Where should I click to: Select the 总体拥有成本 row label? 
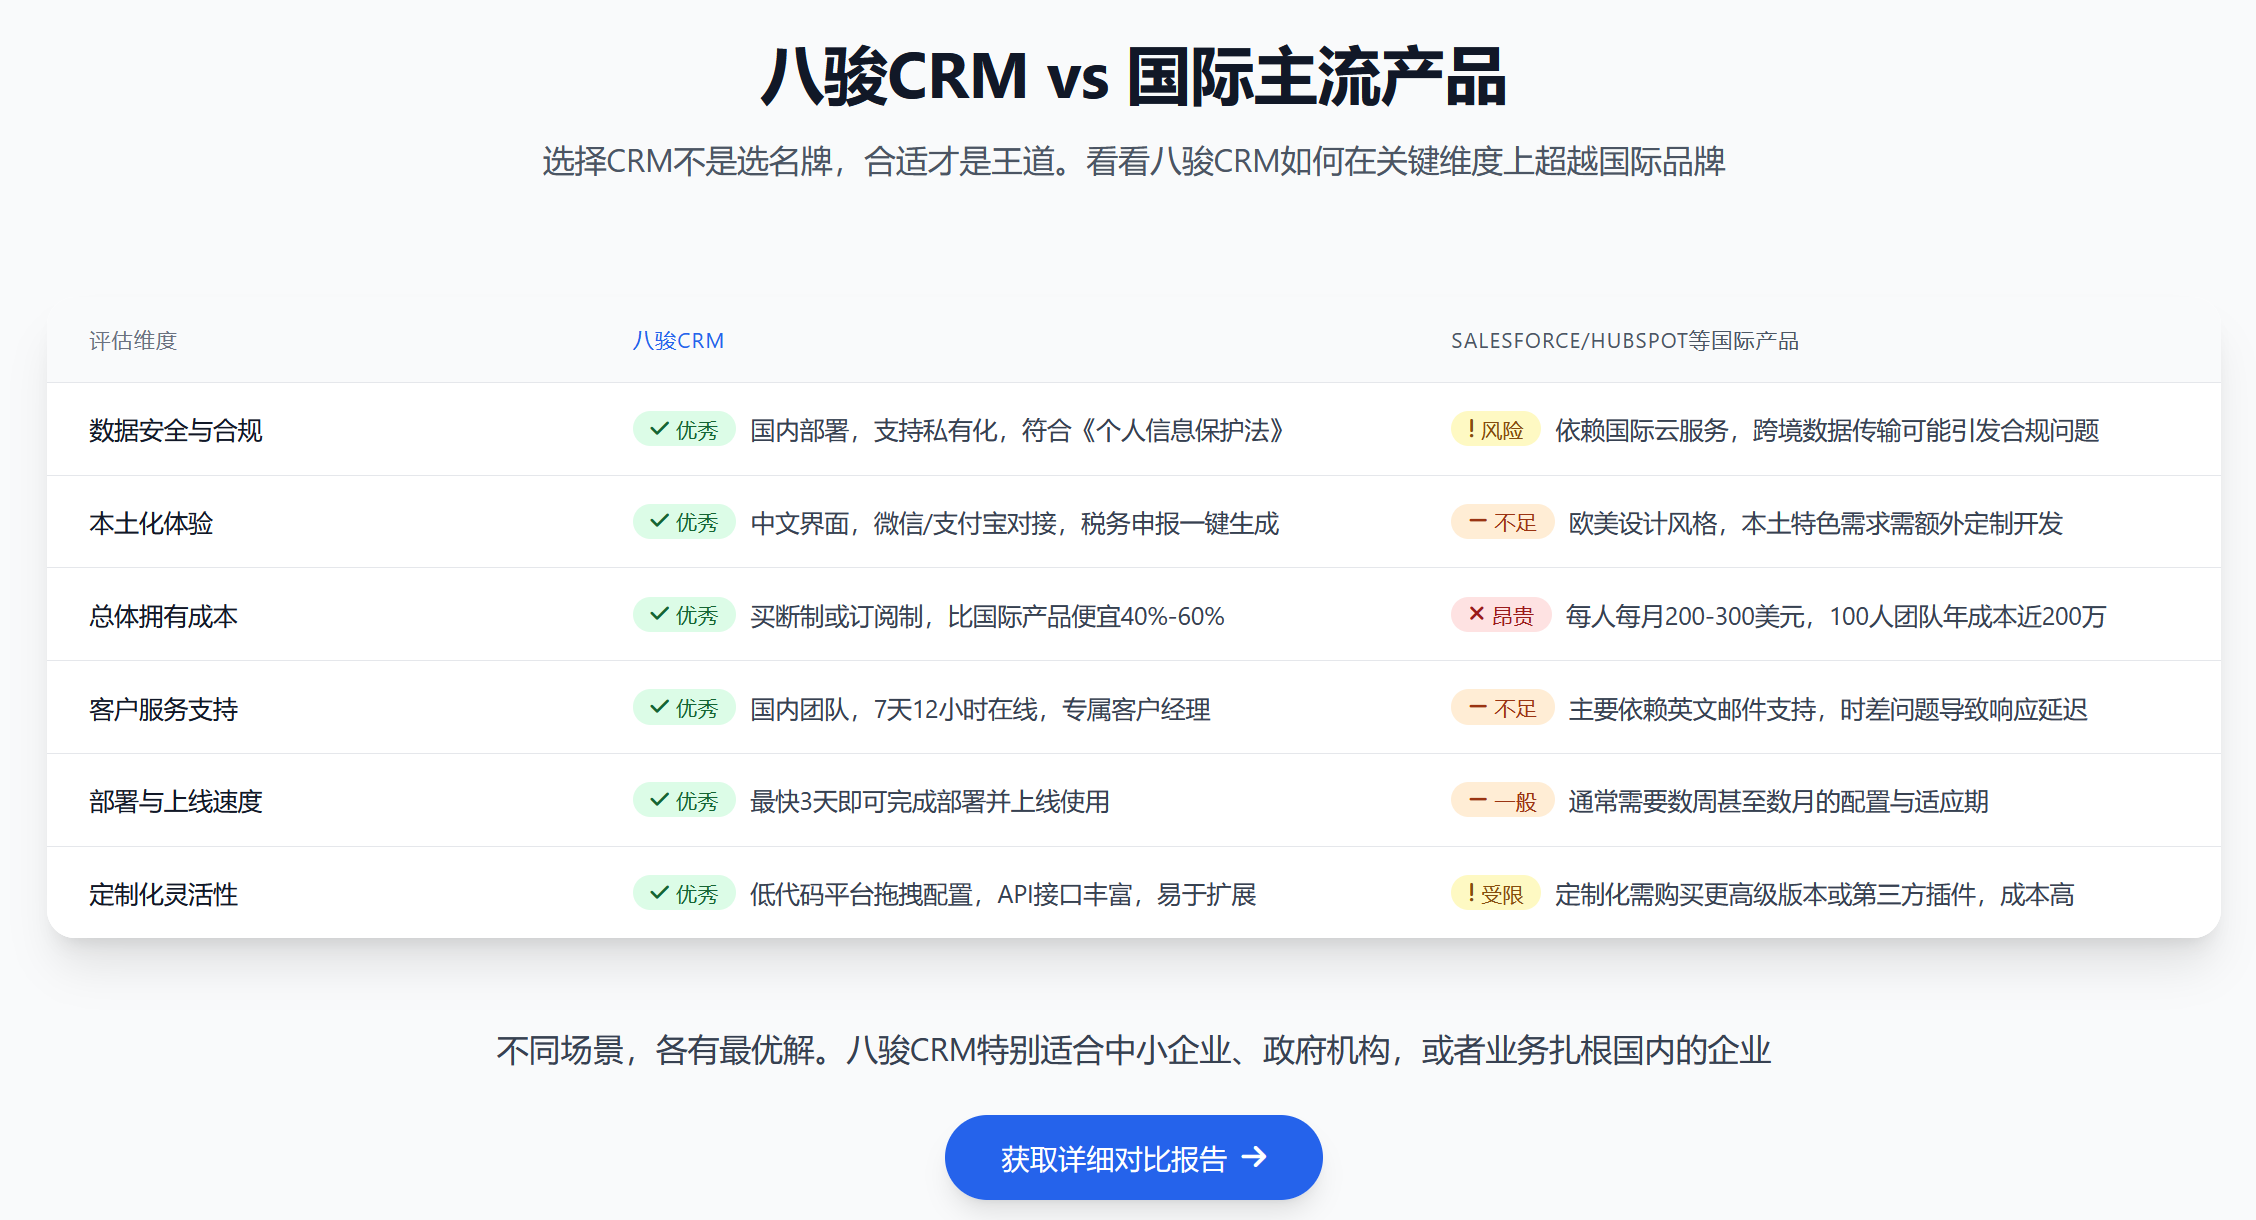(165, 615)
